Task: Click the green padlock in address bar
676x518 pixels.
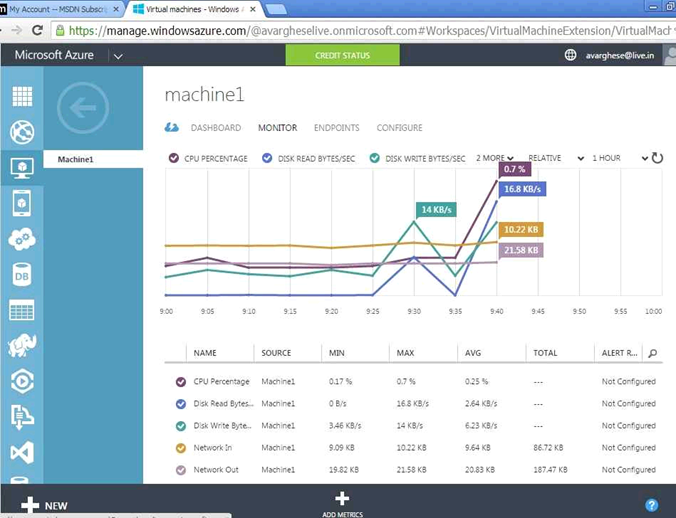Action: tap(60, 30)
